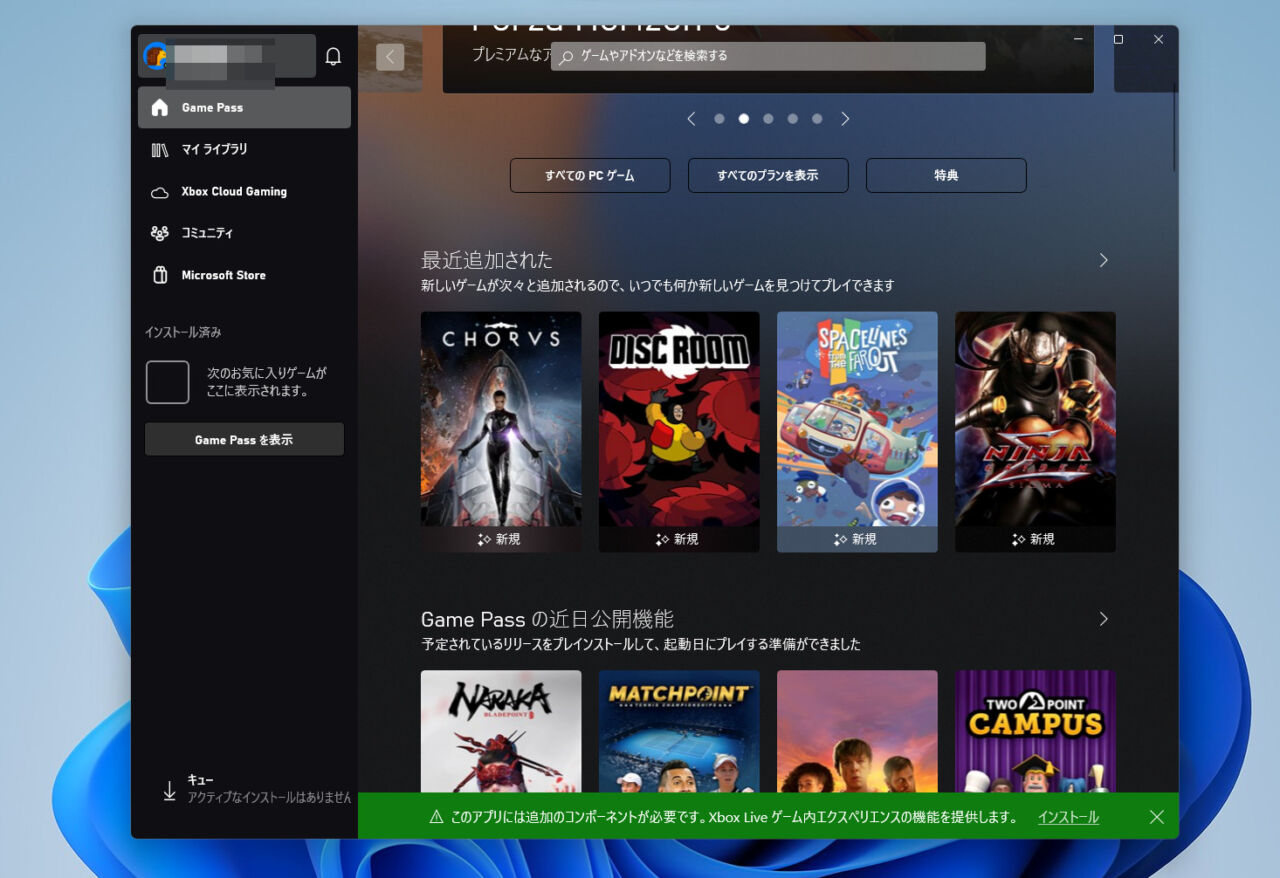Open the Ninja Gaiden game tile
This screenshot has width=1280, height=878.
coord(1035,432)
